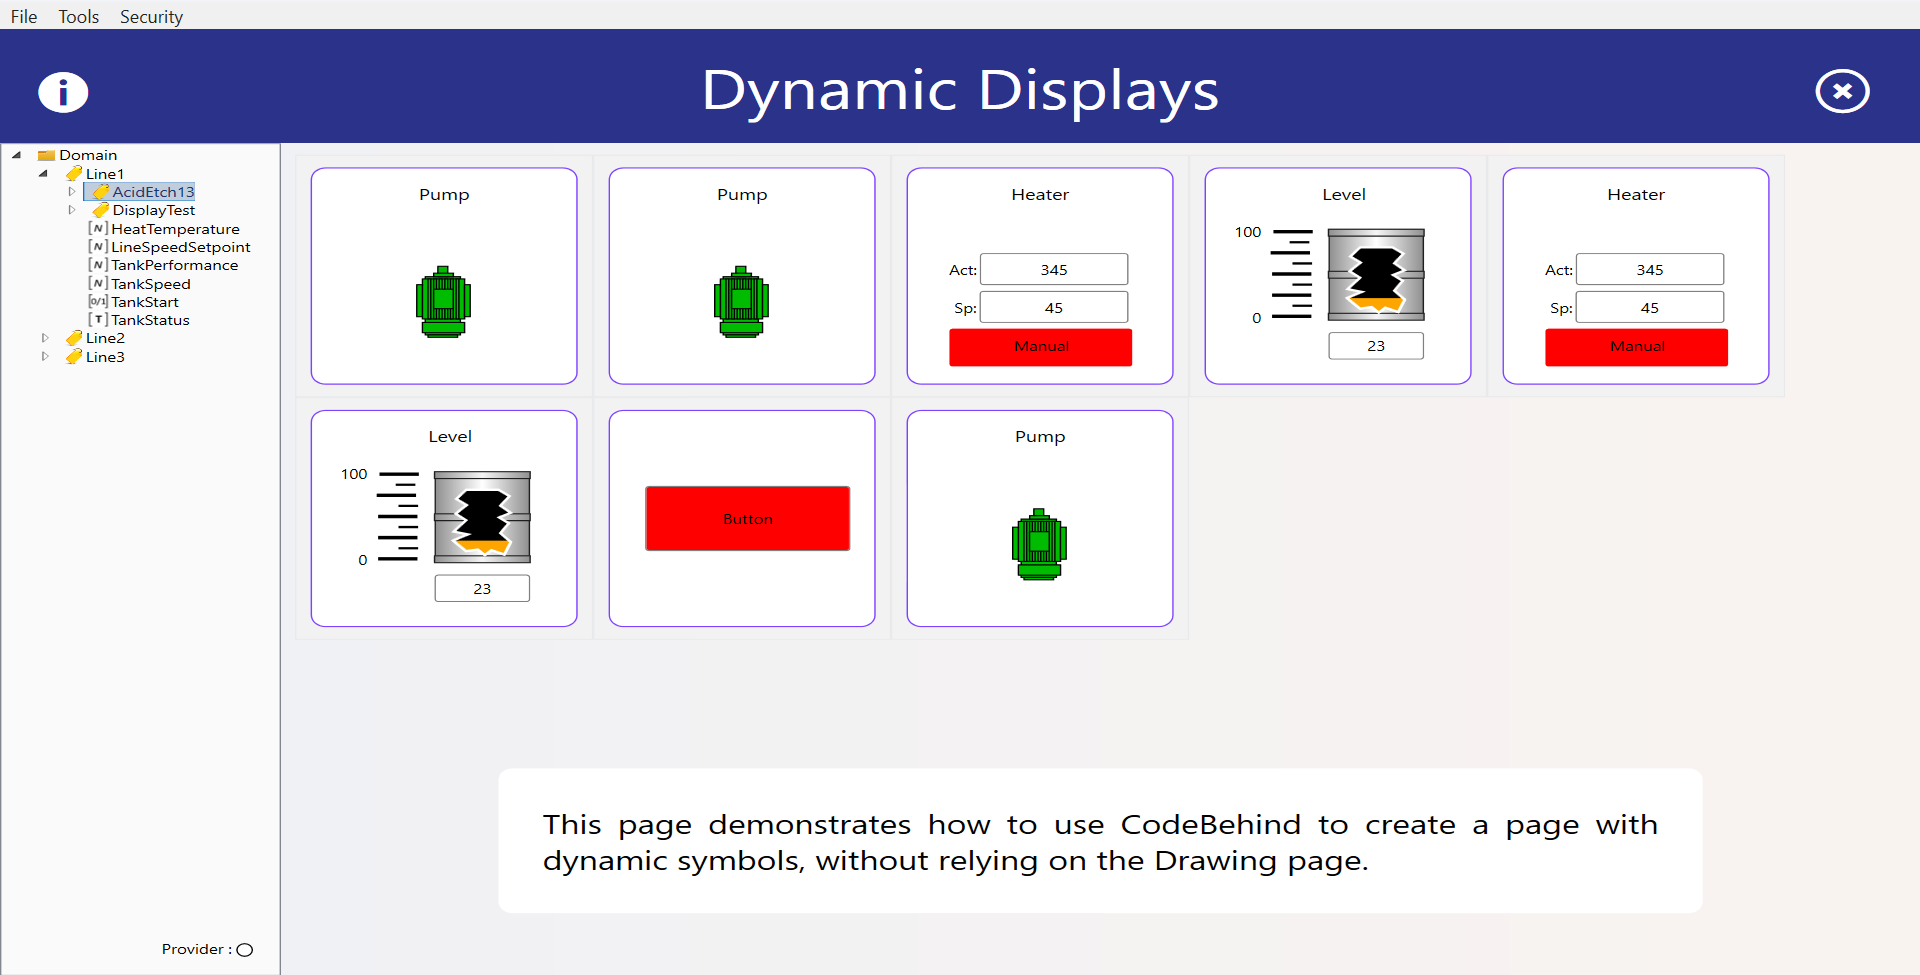Click the numeric icon beside LineSpeedSetpoint
The width and height of the screenshot is (1920, 975).
(98, 247)
